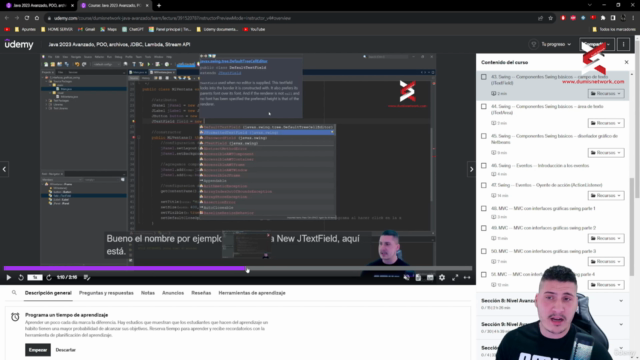Open the Notas tab

[148, 293]
